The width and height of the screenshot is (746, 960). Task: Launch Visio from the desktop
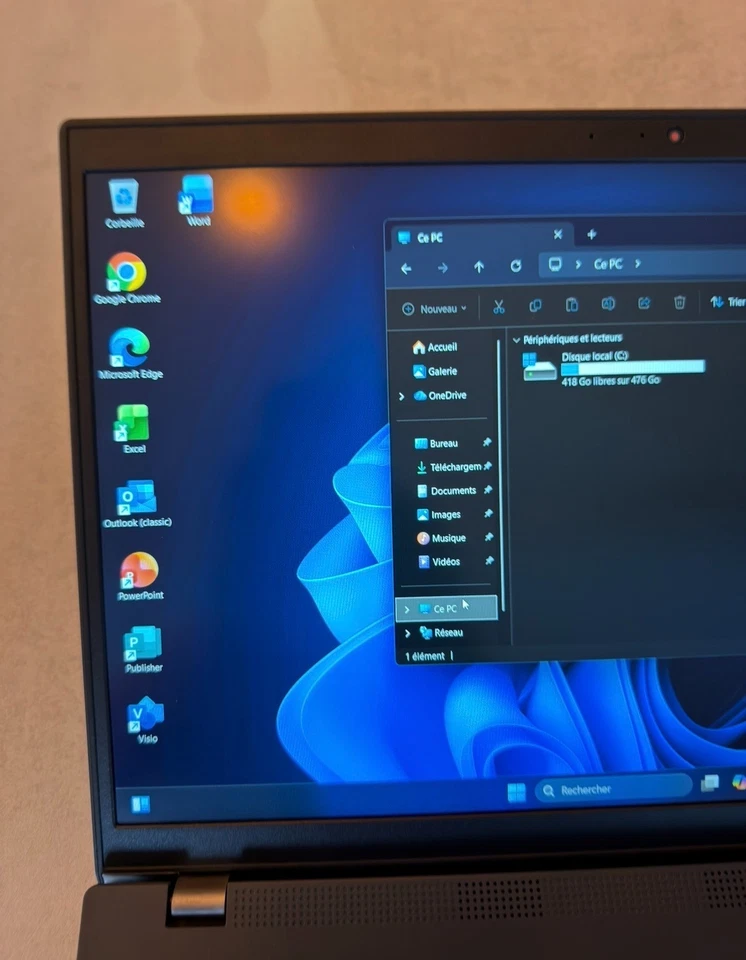point(146,720)
